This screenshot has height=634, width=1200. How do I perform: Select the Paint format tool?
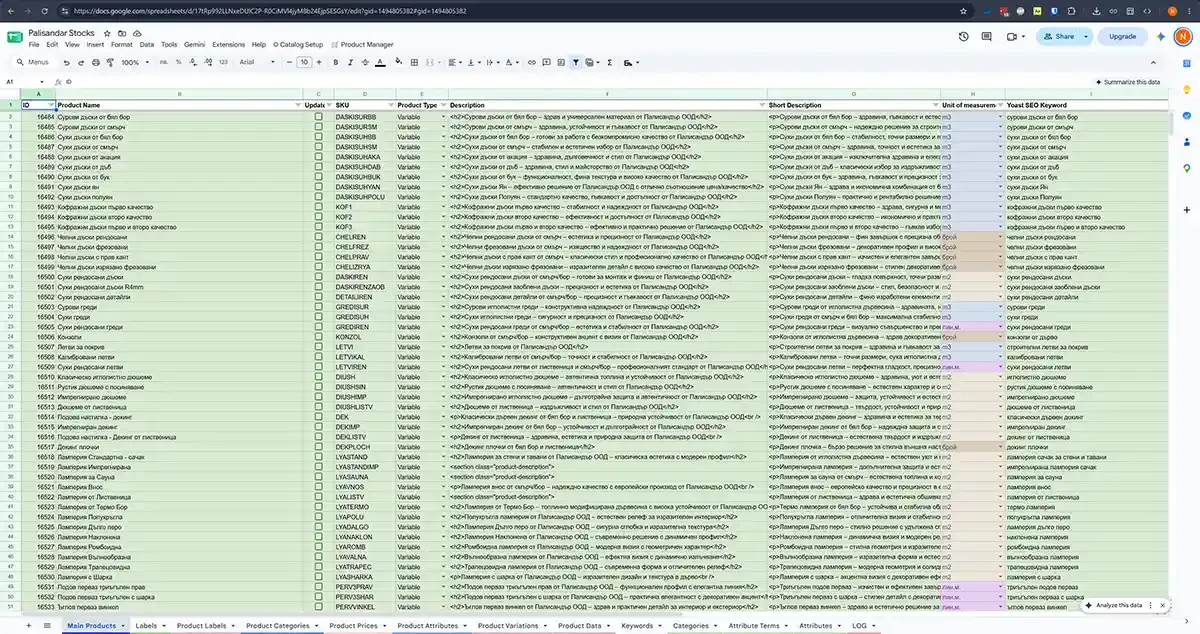tap(109, 62)
